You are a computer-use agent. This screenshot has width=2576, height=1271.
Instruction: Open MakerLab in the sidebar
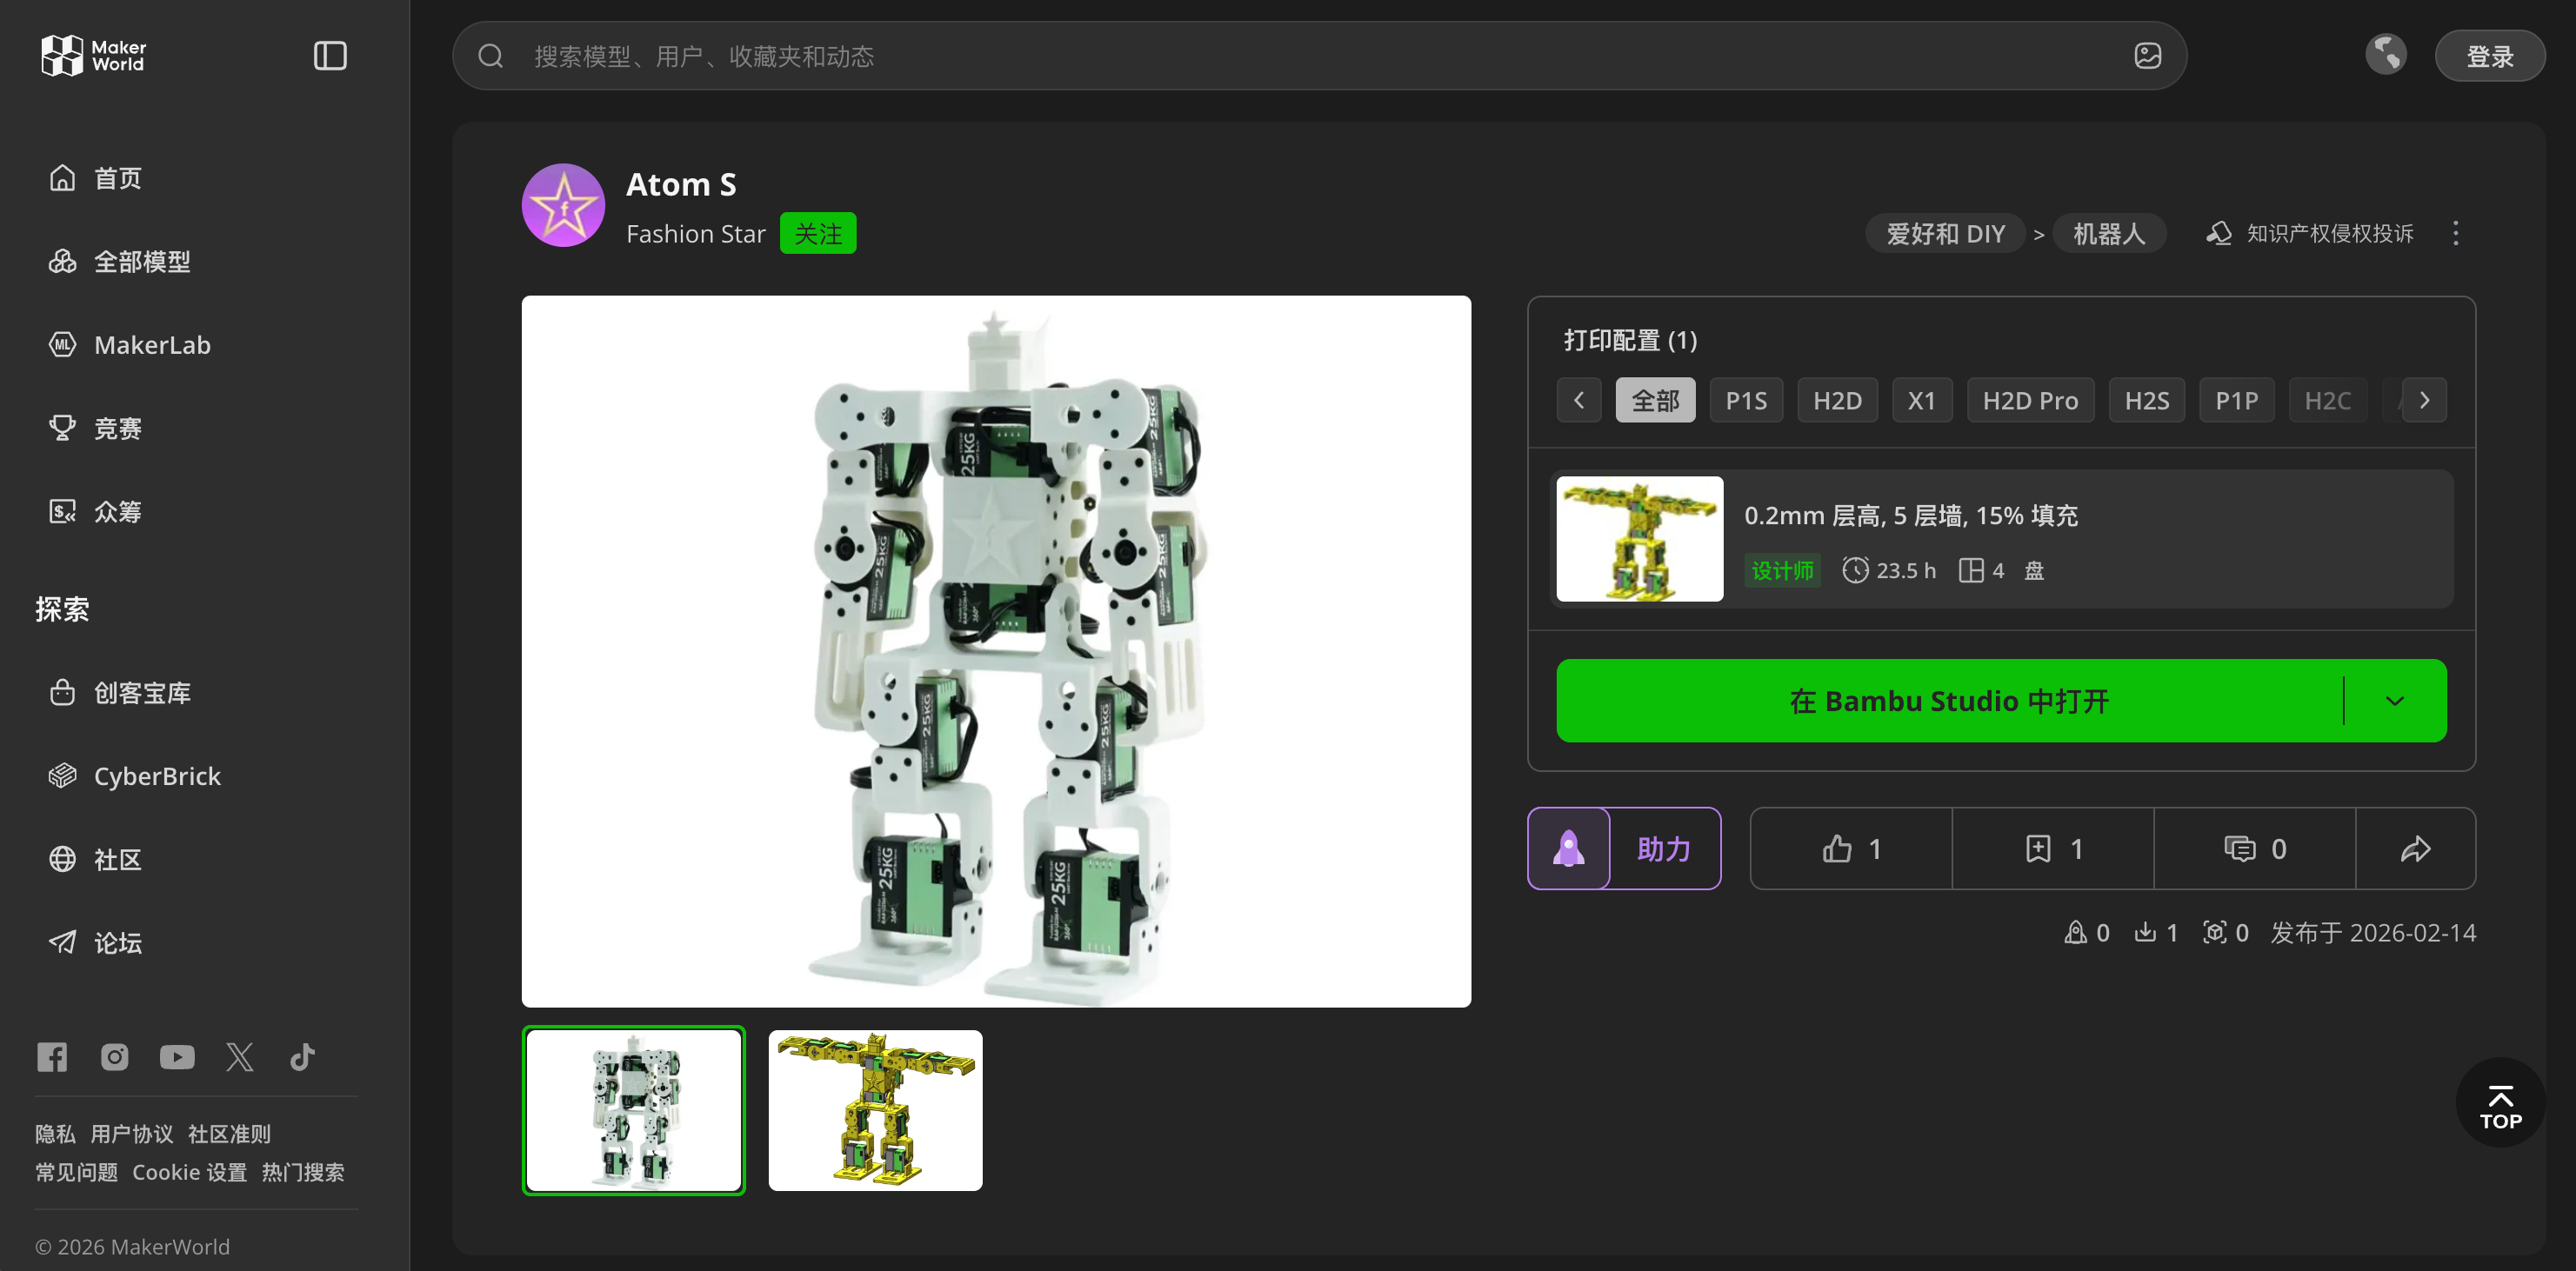click(152, 345)
